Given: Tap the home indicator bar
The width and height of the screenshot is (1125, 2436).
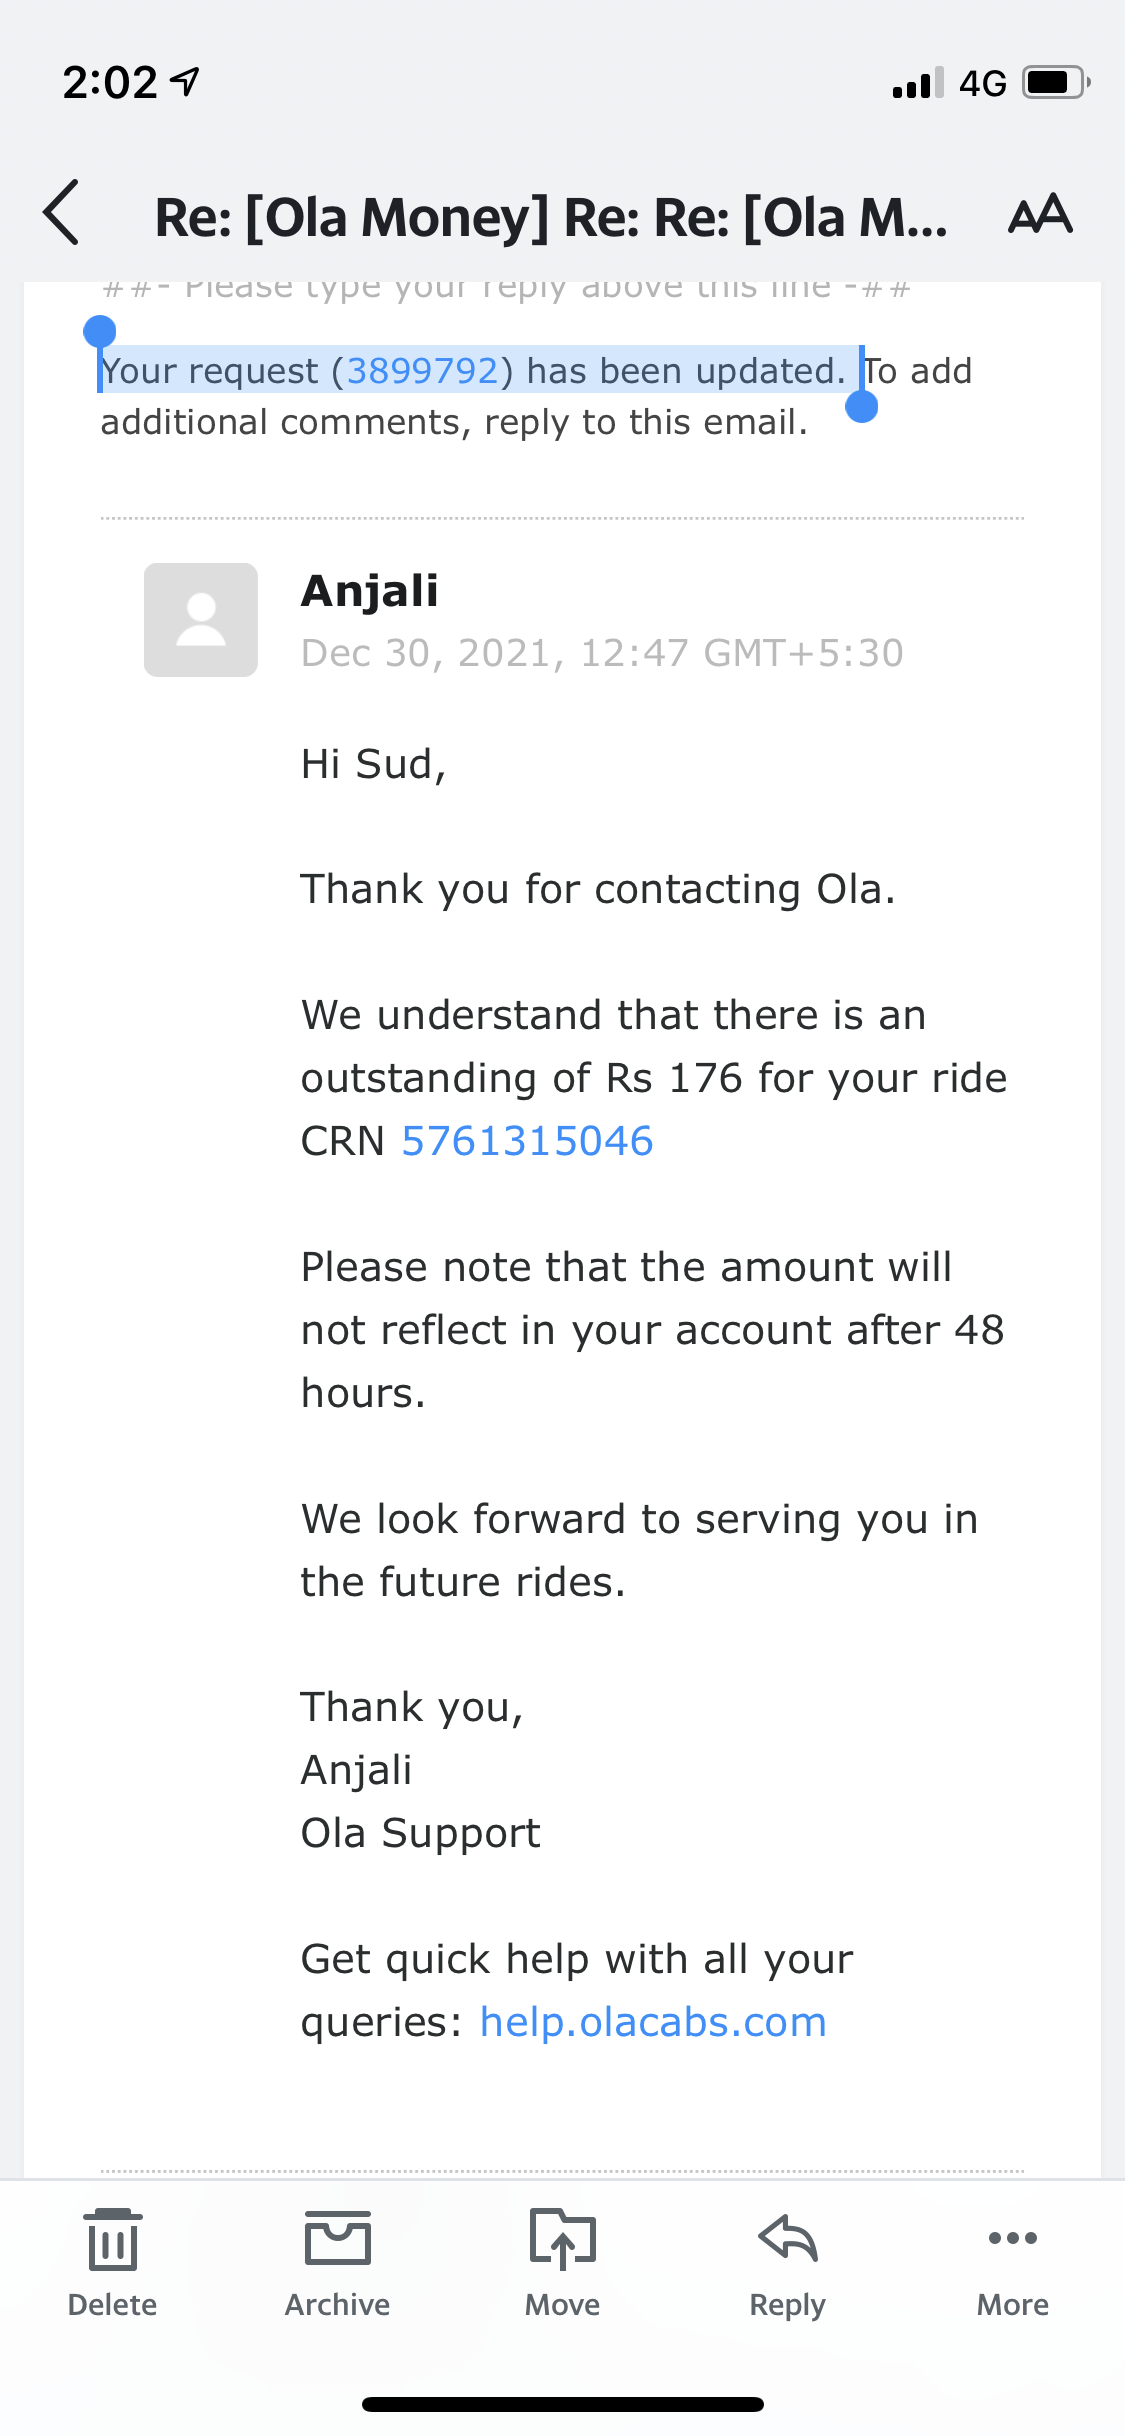Looking at the screenshot, I should click(562, 2404).
